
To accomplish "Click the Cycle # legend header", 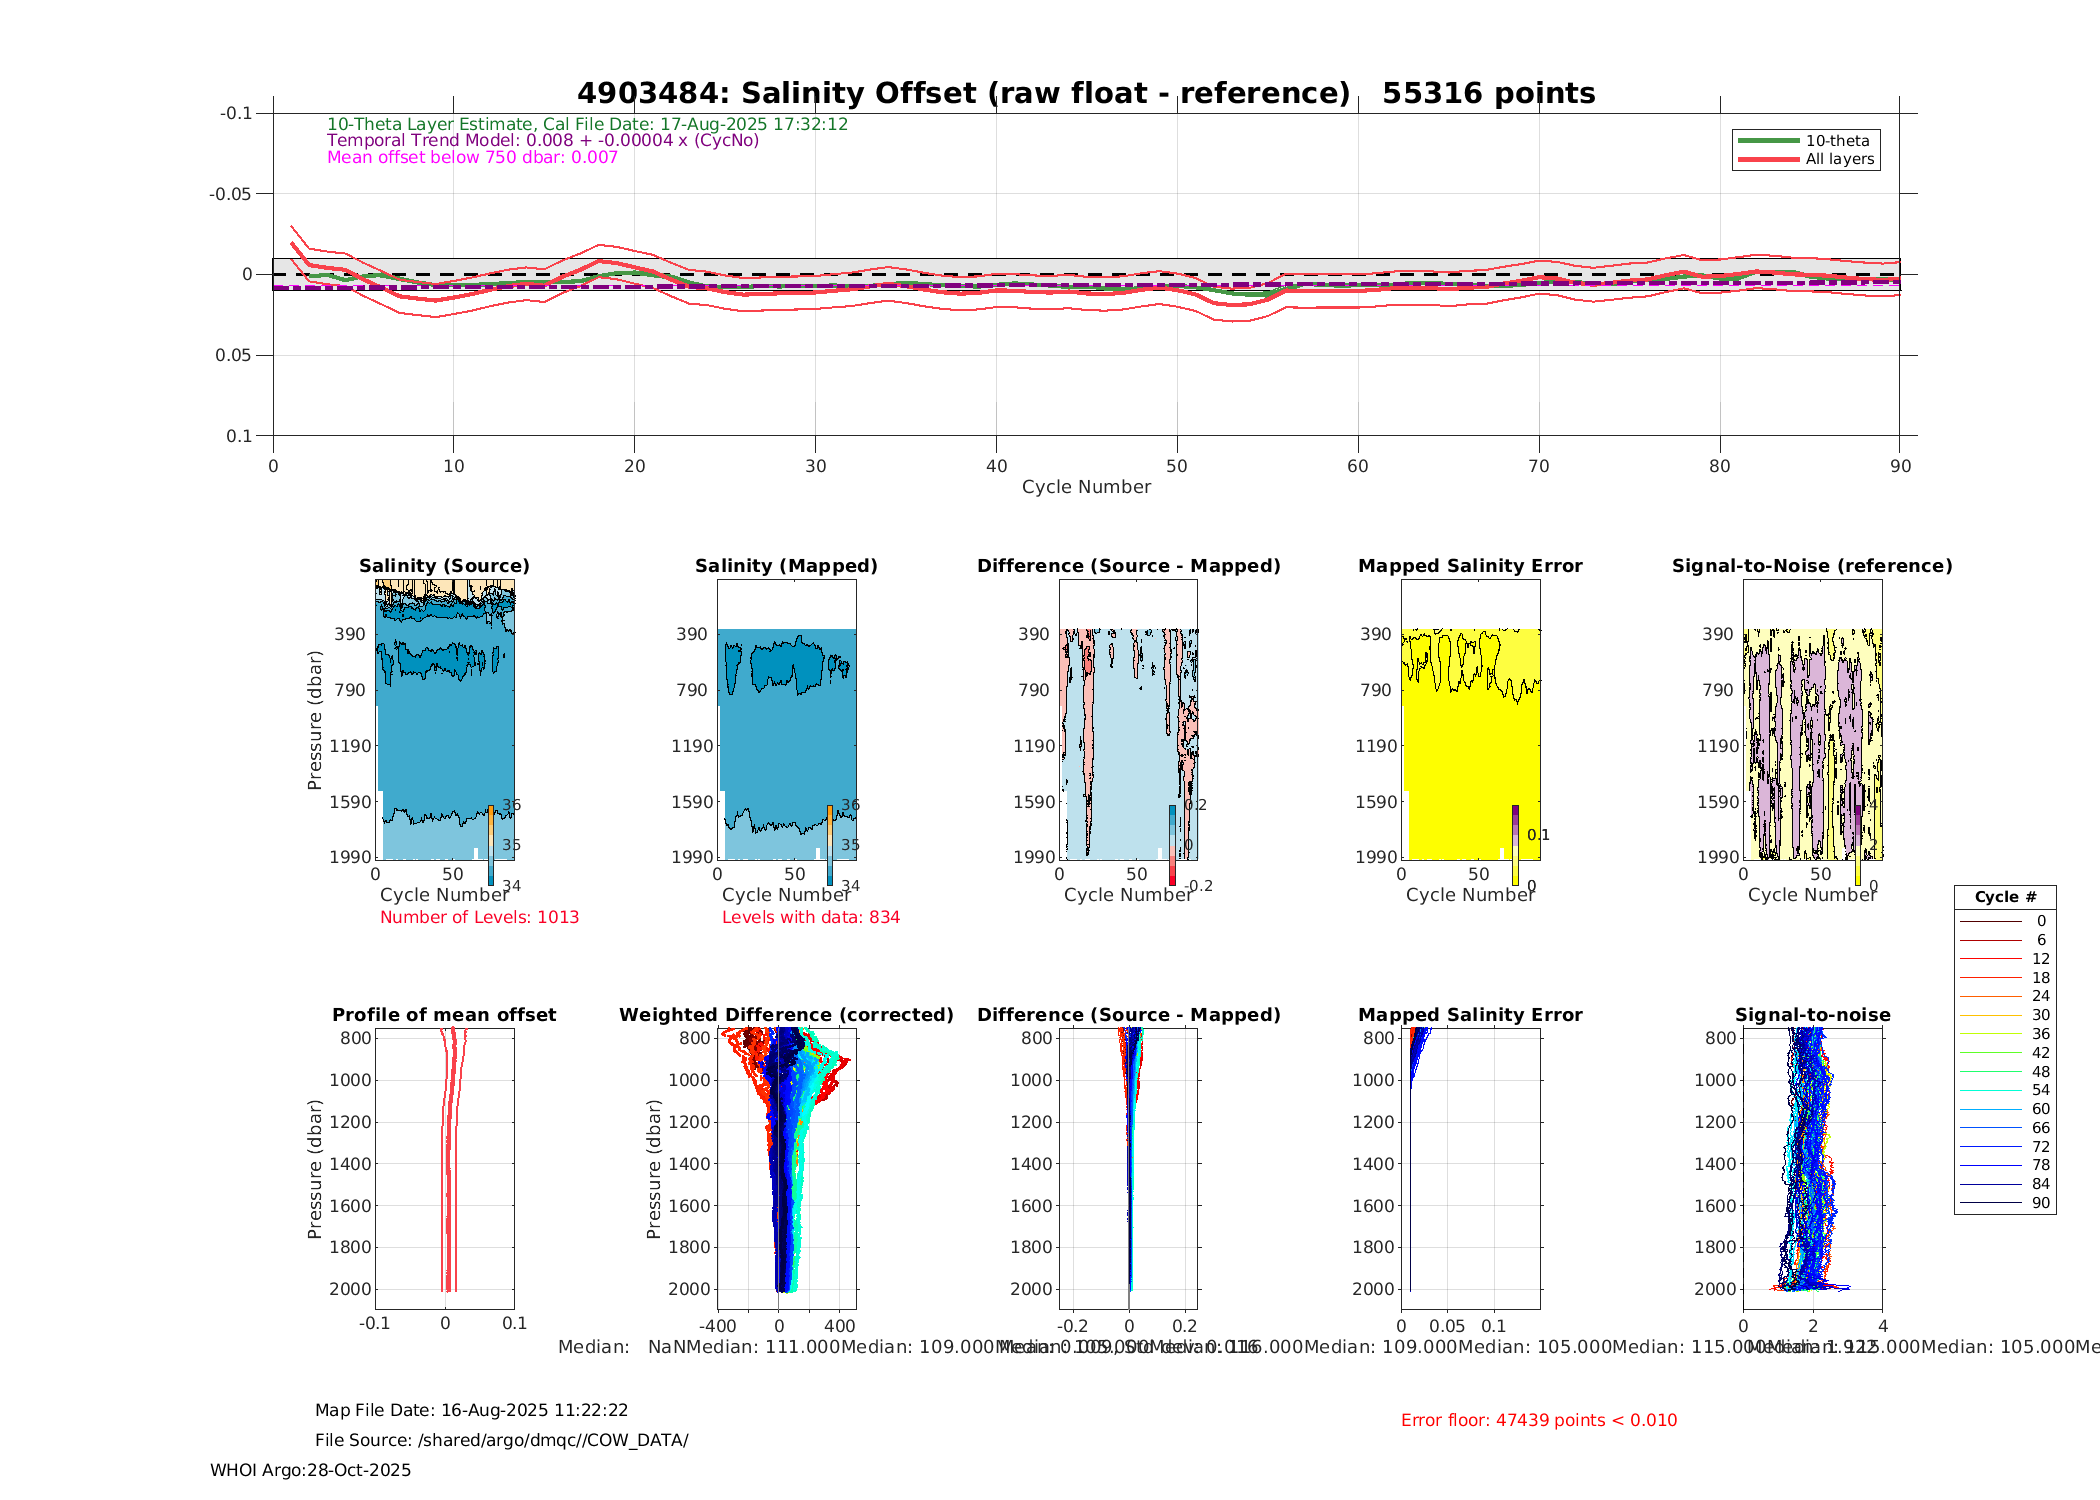I will 2004,897.
